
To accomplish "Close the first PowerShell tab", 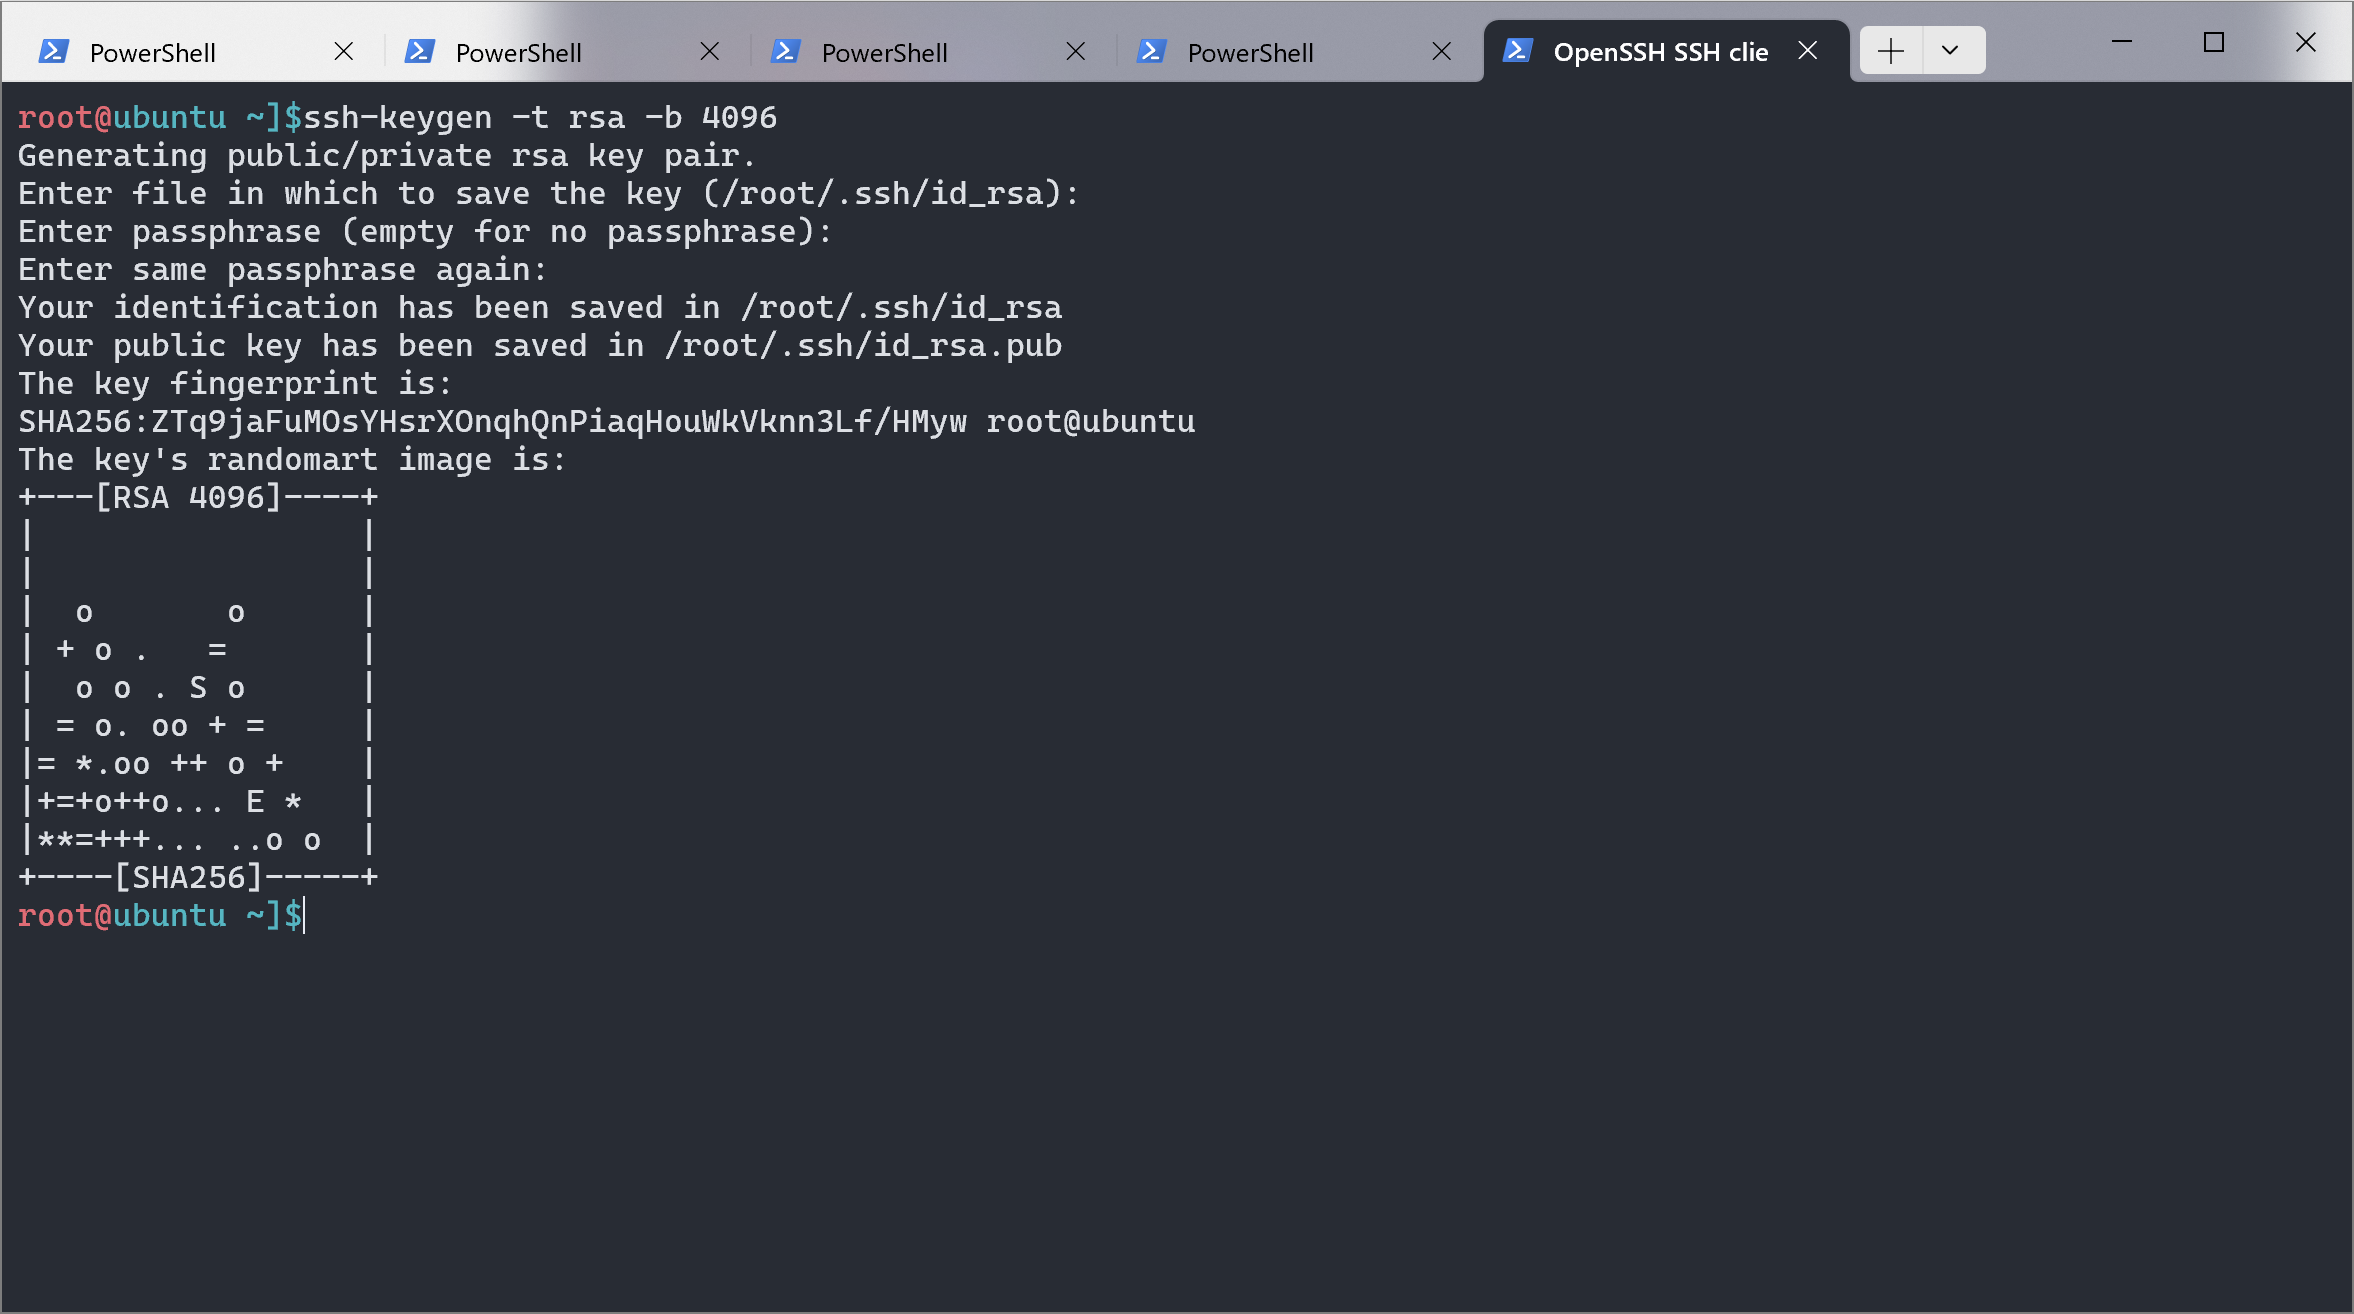I will pos(343,52).
